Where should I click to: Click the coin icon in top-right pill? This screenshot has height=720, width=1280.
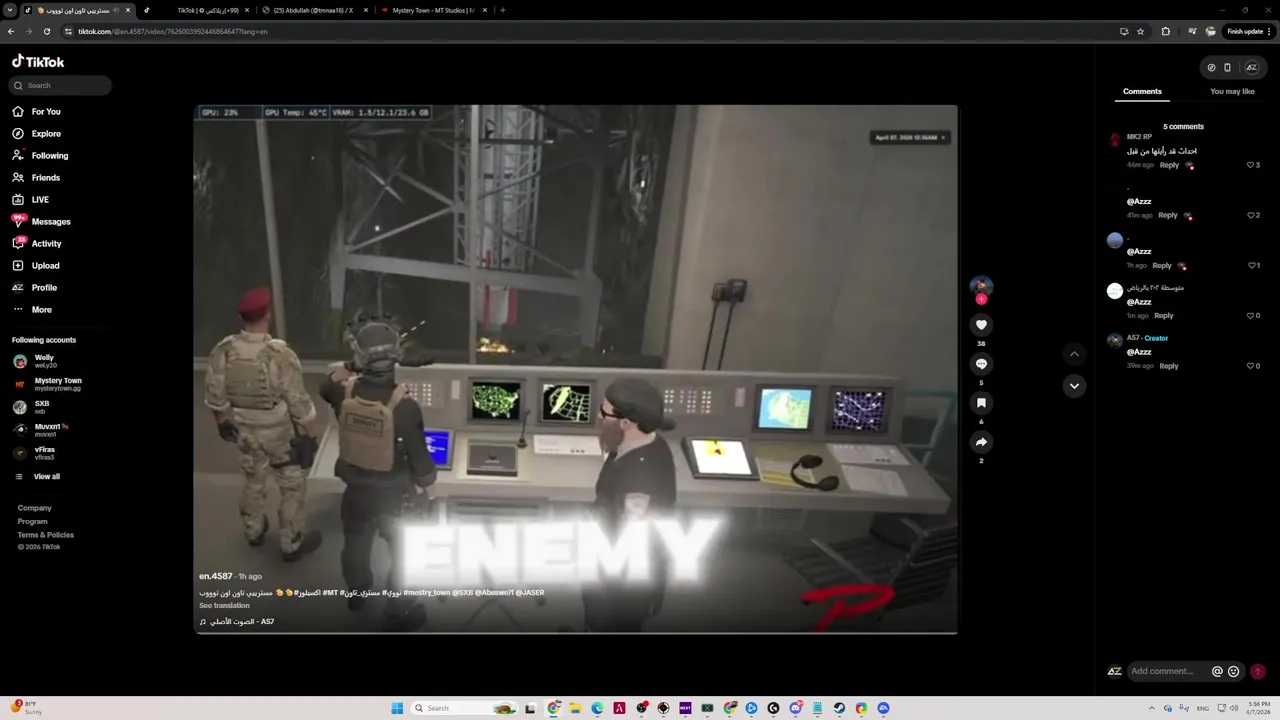coord(1211,68)
